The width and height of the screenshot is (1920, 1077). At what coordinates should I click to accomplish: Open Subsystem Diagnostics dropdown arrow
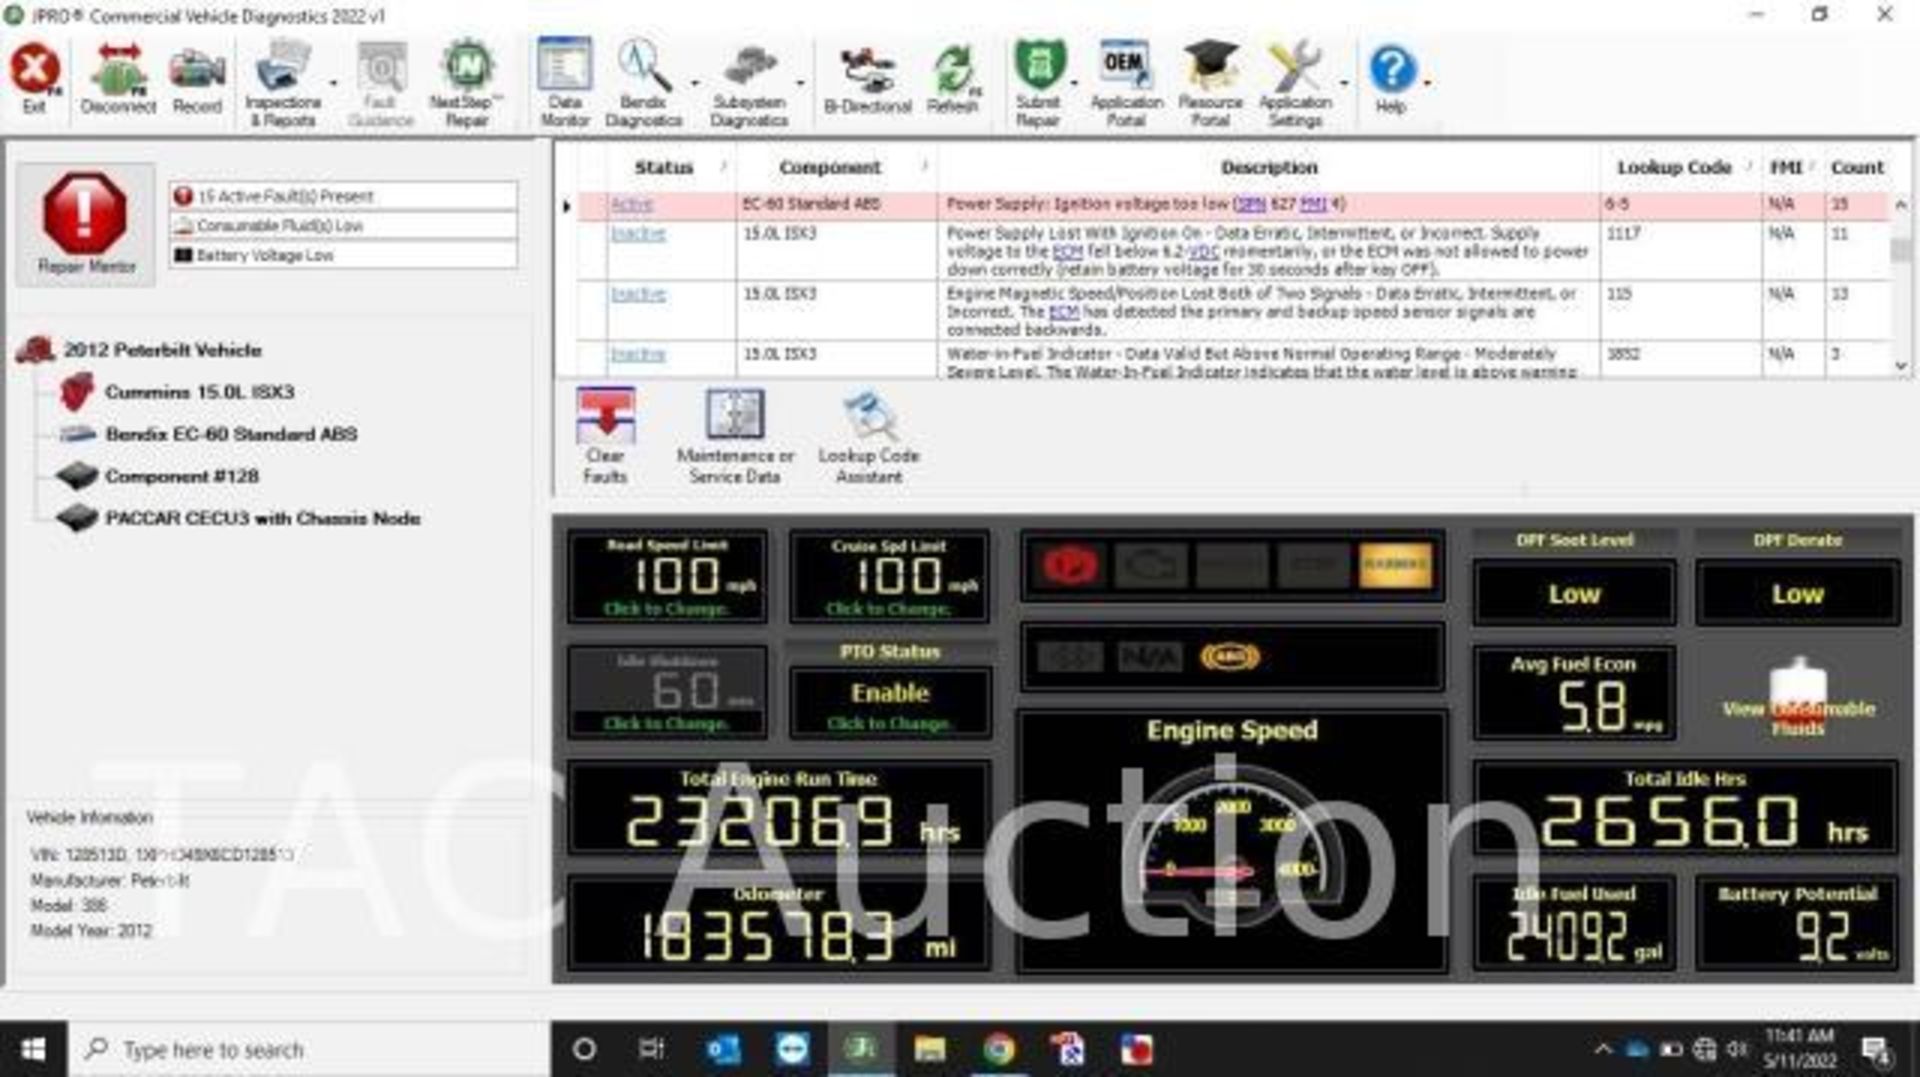pyautogui.click(x=800, y=84)
